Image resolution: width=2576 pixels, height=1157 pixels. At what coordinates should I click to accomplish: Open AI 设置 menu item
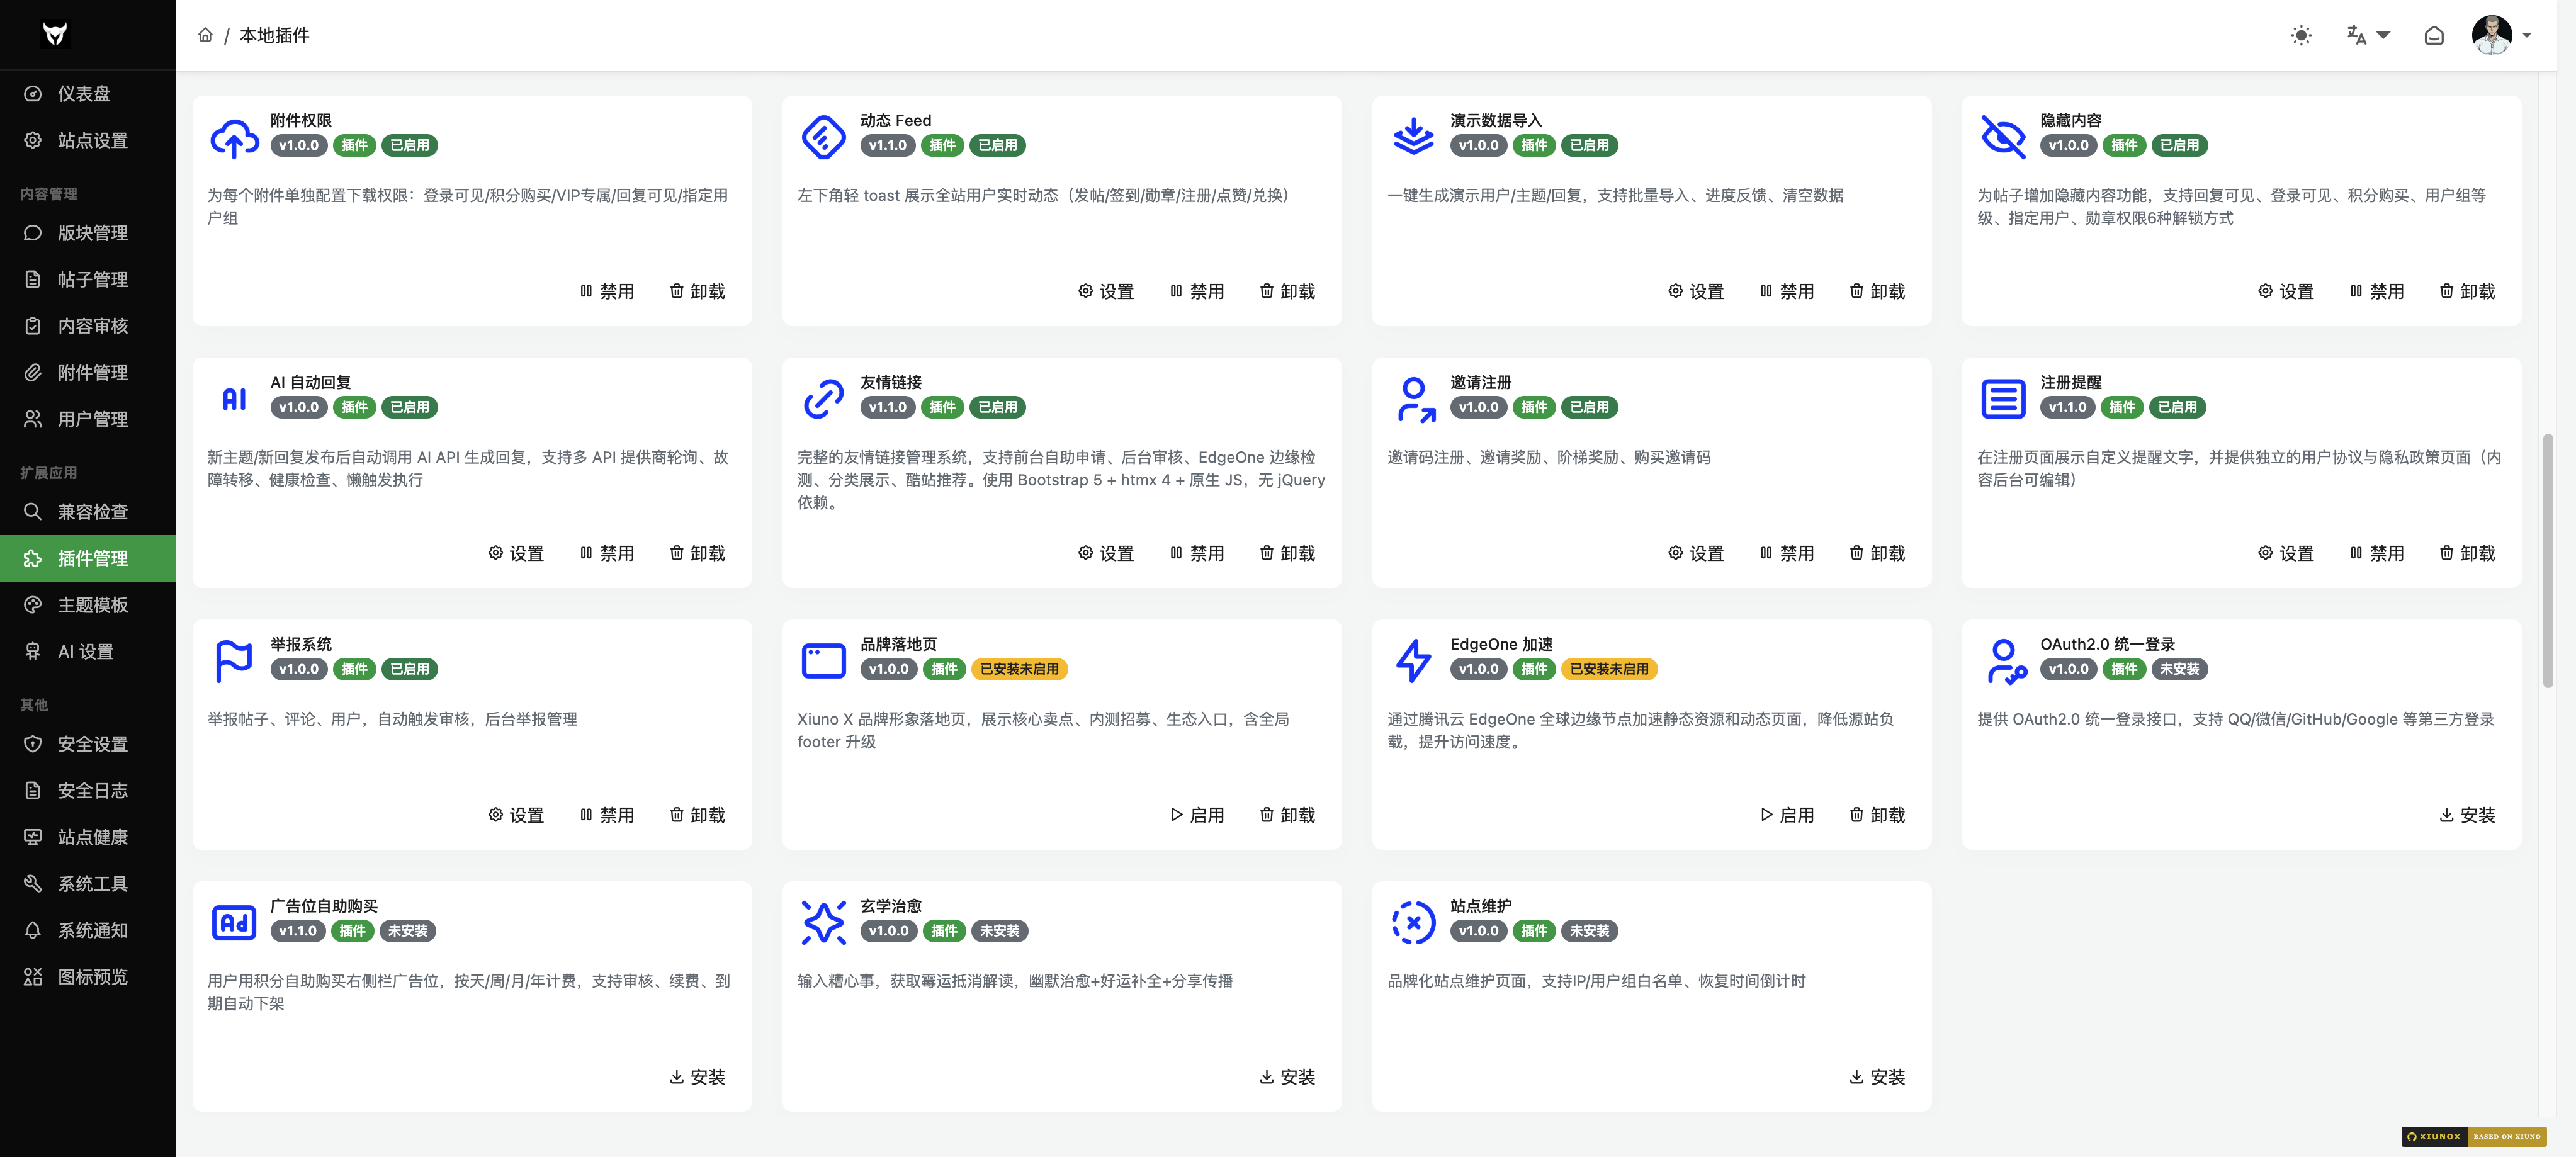pyautogui.click(x=88, y=651)
